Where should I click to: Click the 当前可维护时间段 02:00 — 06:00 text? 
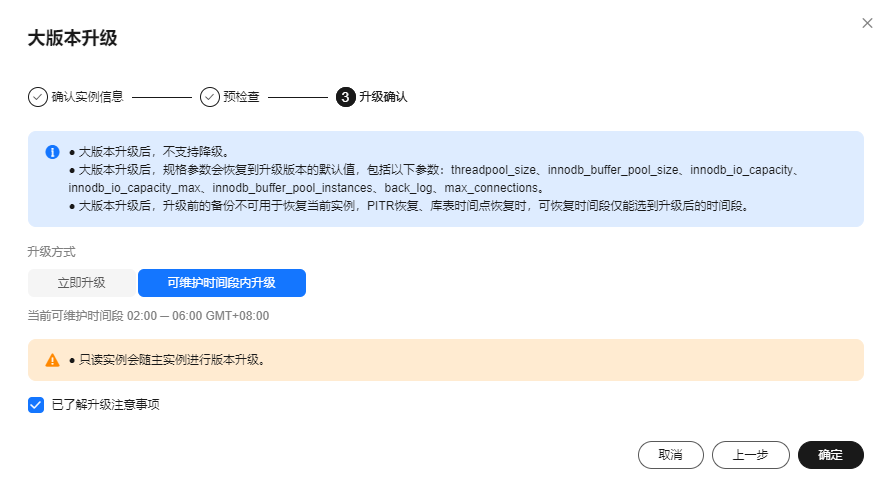pos(148,316)
